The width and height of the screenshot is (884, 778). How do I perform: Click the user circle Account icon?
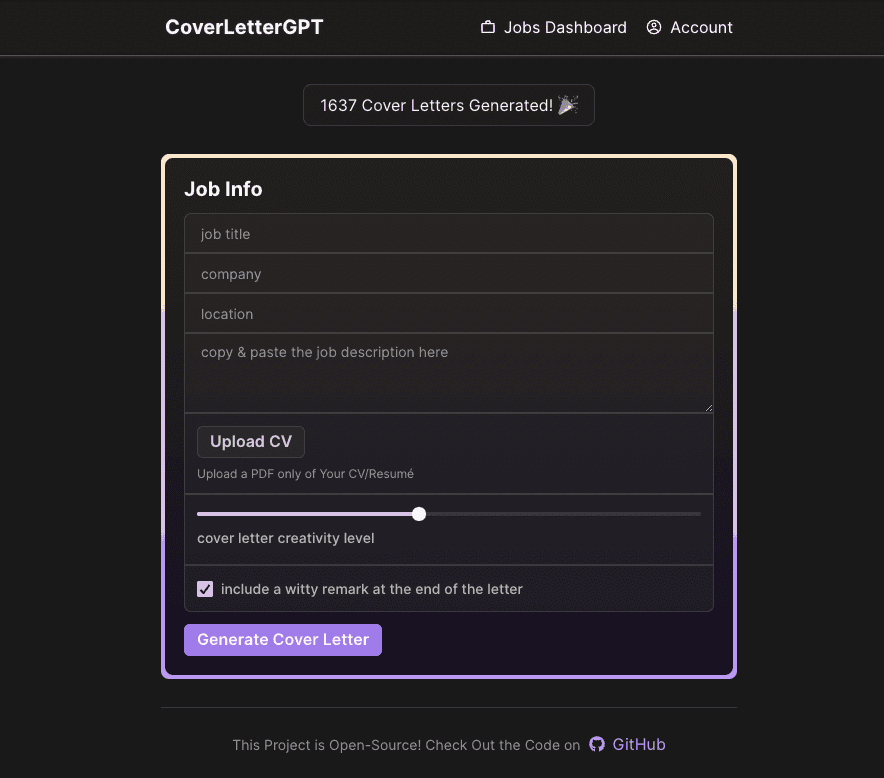click(654, 28)
